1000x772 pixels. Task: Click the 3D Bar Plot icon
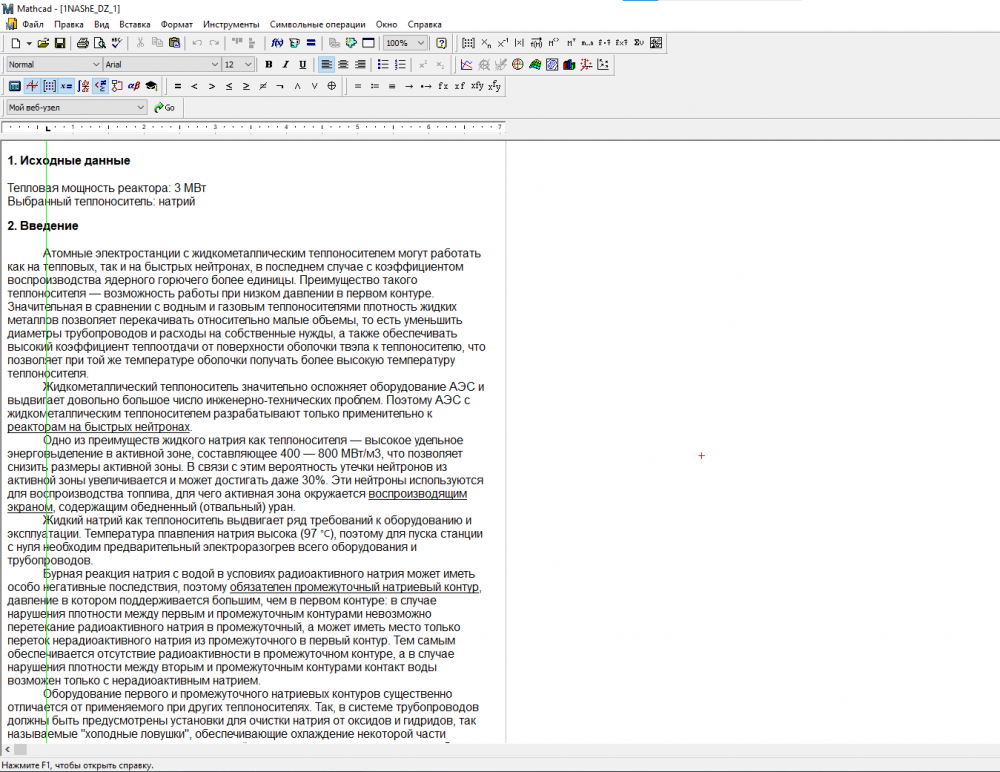(569, 64)
